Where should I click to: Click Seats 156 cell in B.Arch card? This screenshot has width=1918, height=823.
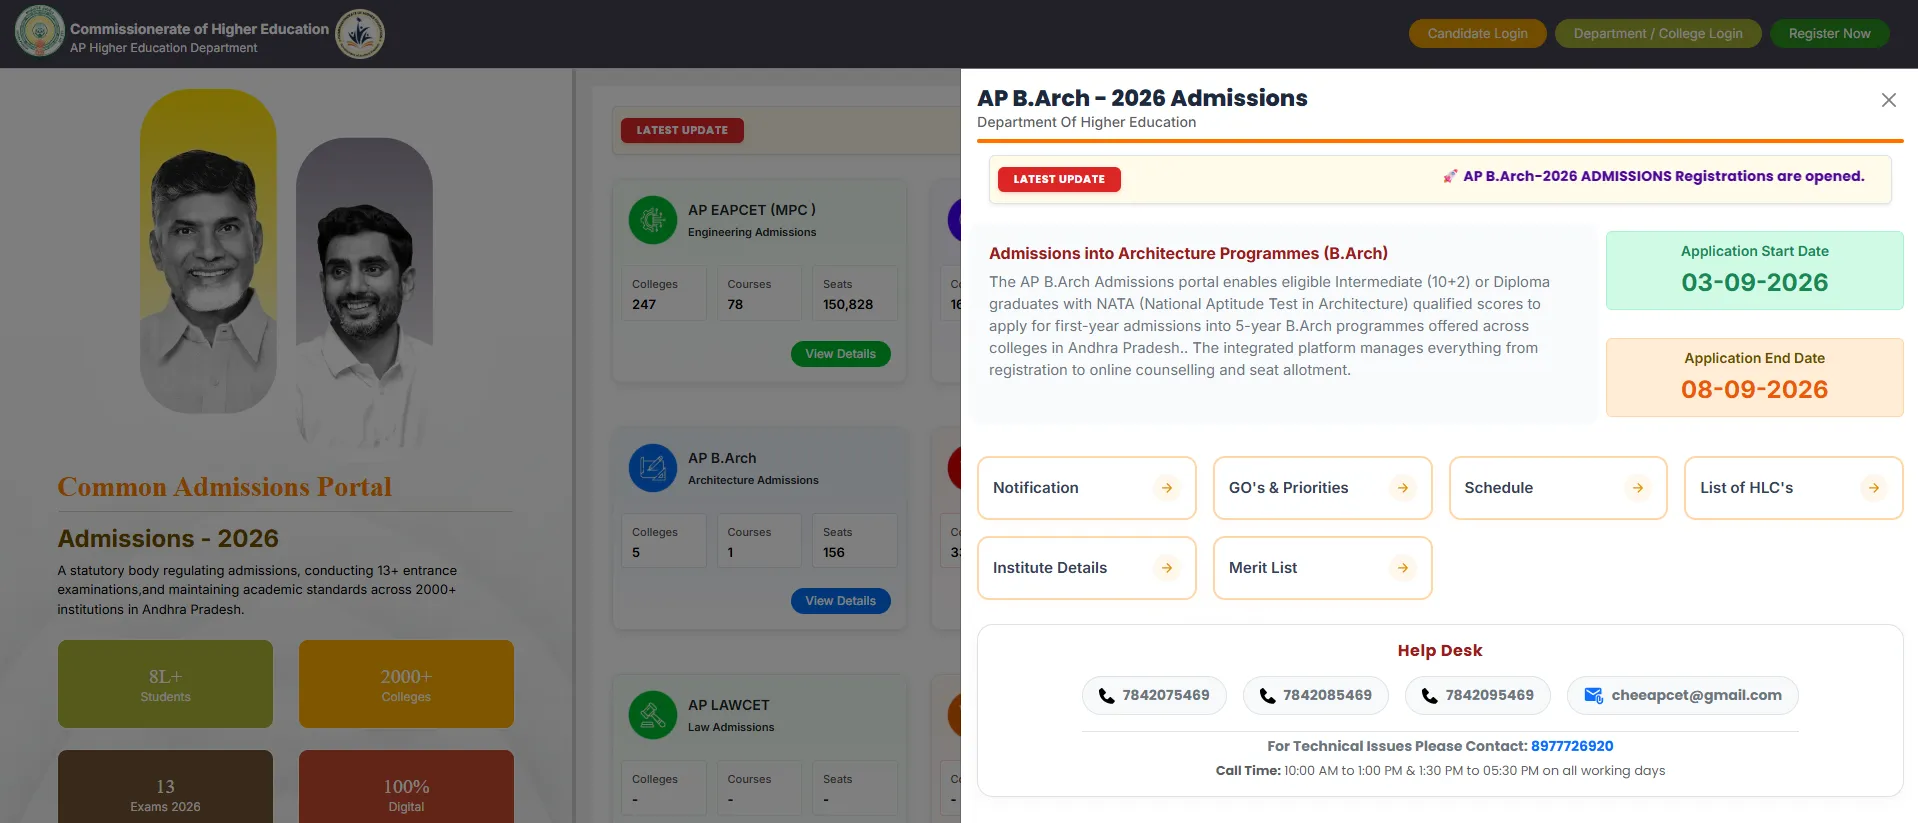tap(855, 540)
